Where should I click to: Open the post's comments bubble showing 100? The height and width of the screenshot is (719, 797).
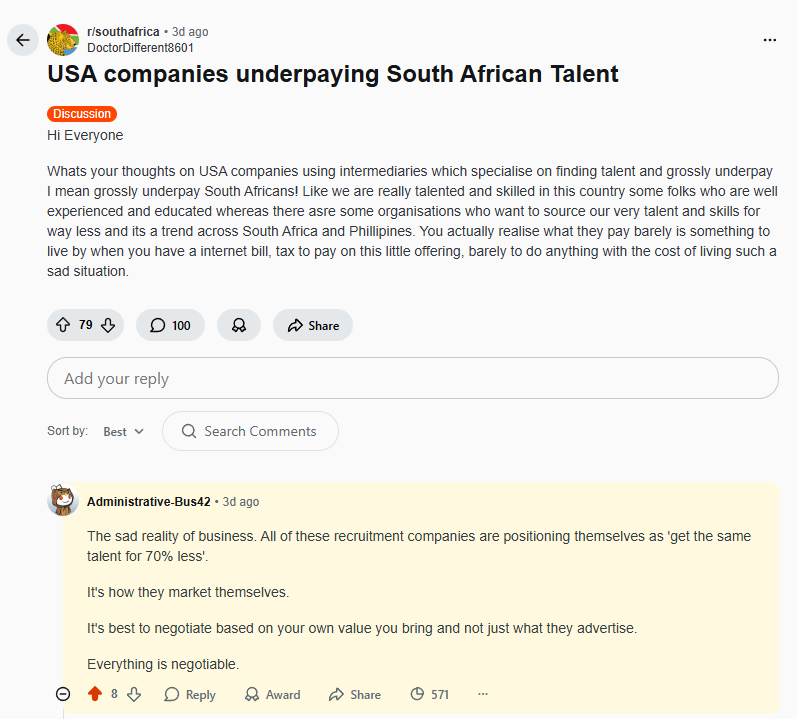tap(170, 325)
